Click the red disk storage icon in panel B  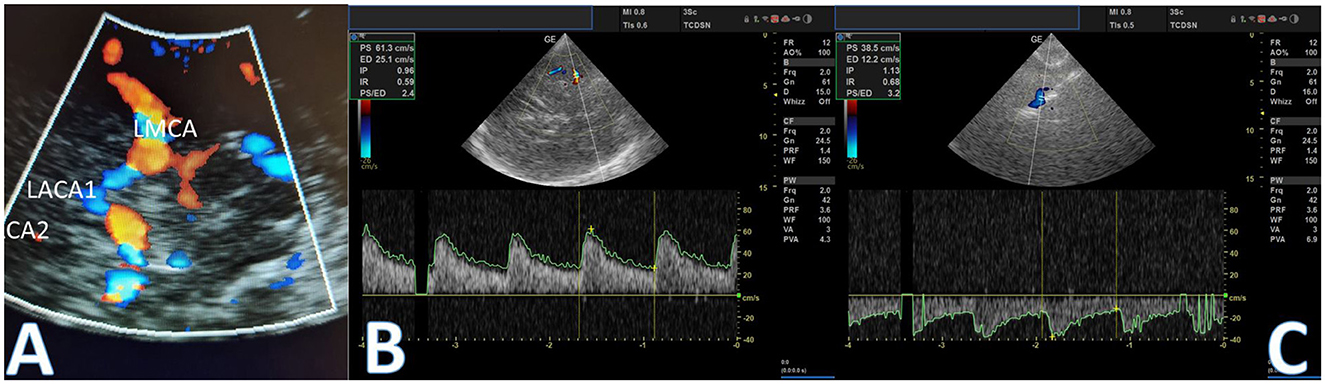[x=774, y=19]
